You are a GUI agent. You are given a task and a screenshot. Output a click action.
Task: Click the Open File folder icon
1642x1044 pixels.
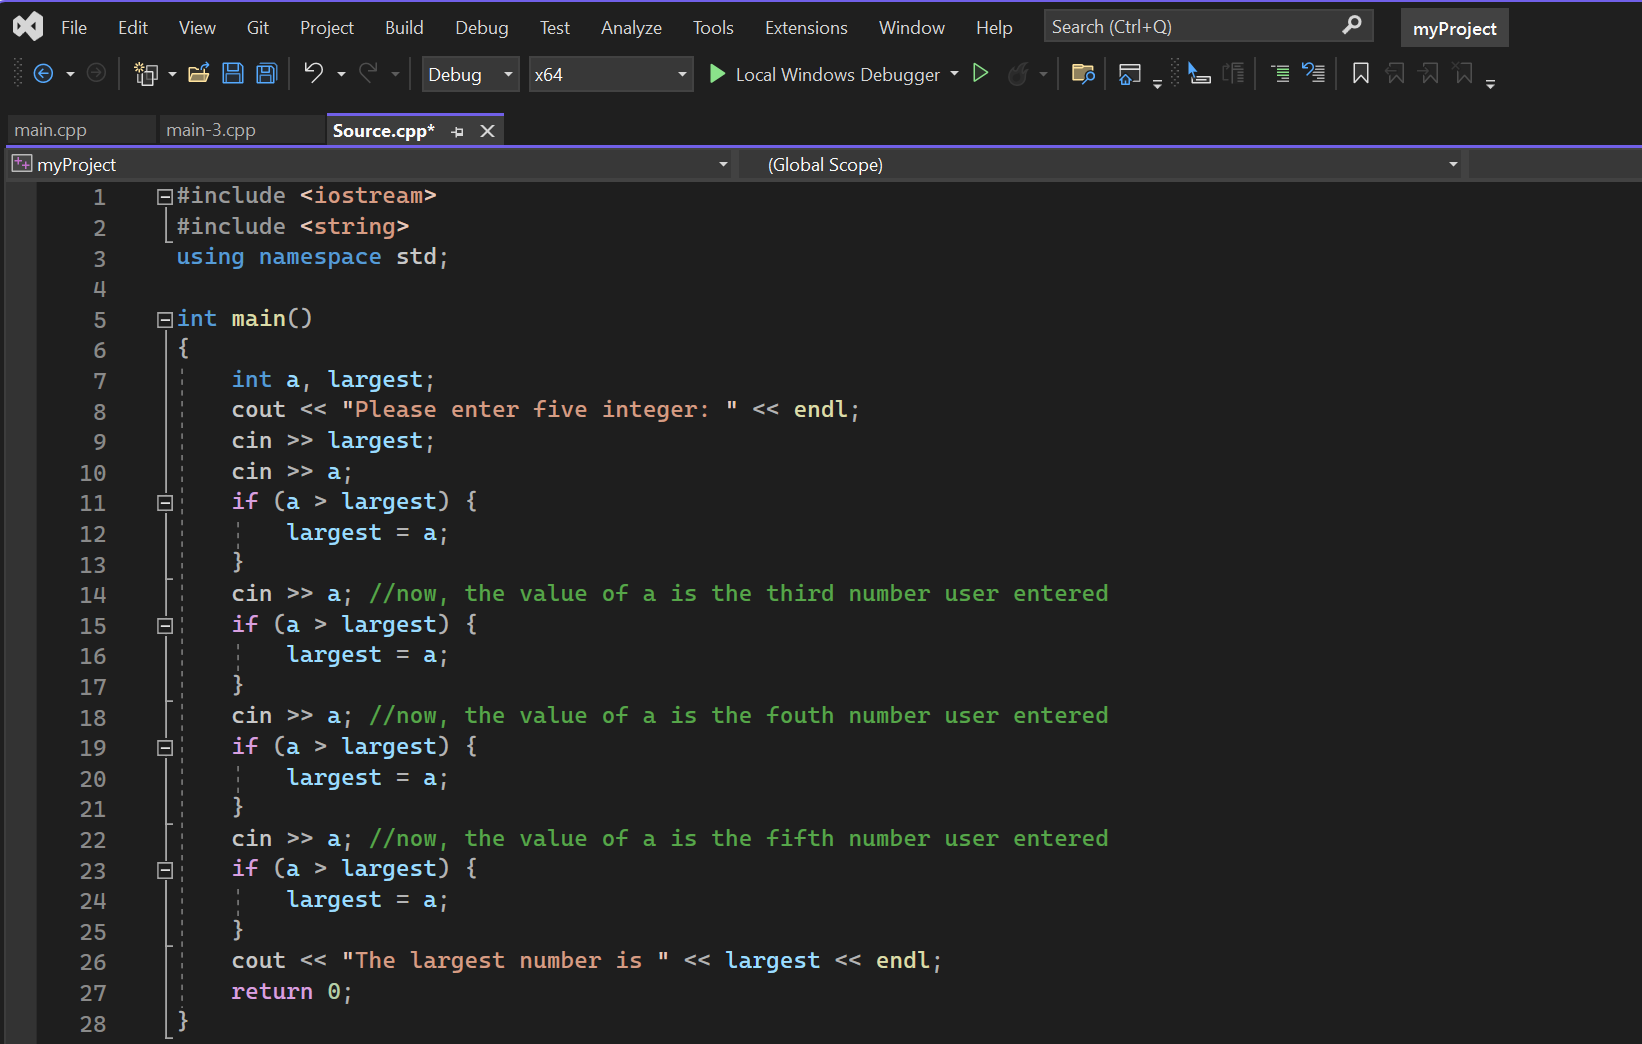click(199, 74)
